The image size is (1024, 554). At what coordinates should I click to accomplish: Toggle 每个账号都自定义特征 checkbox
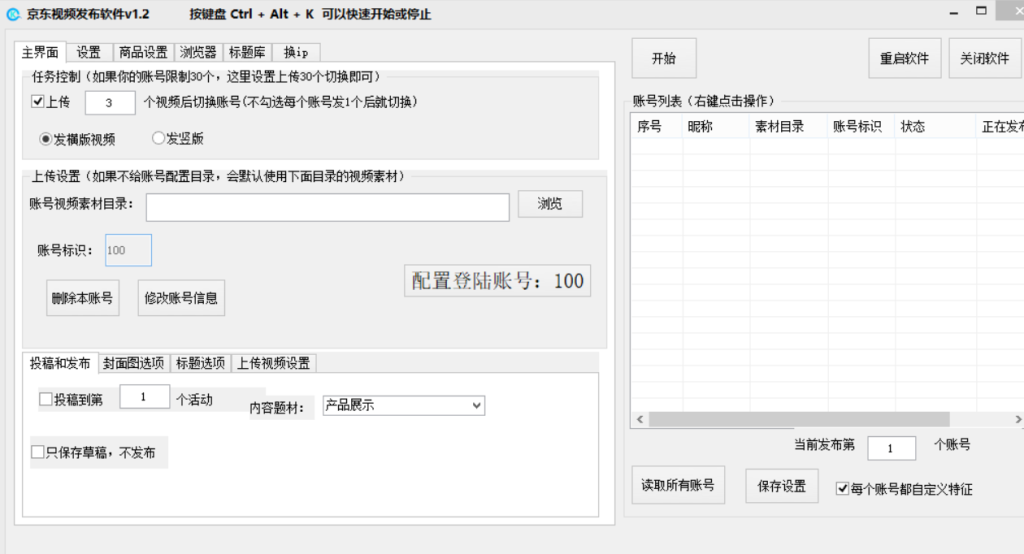coord(842,489)
